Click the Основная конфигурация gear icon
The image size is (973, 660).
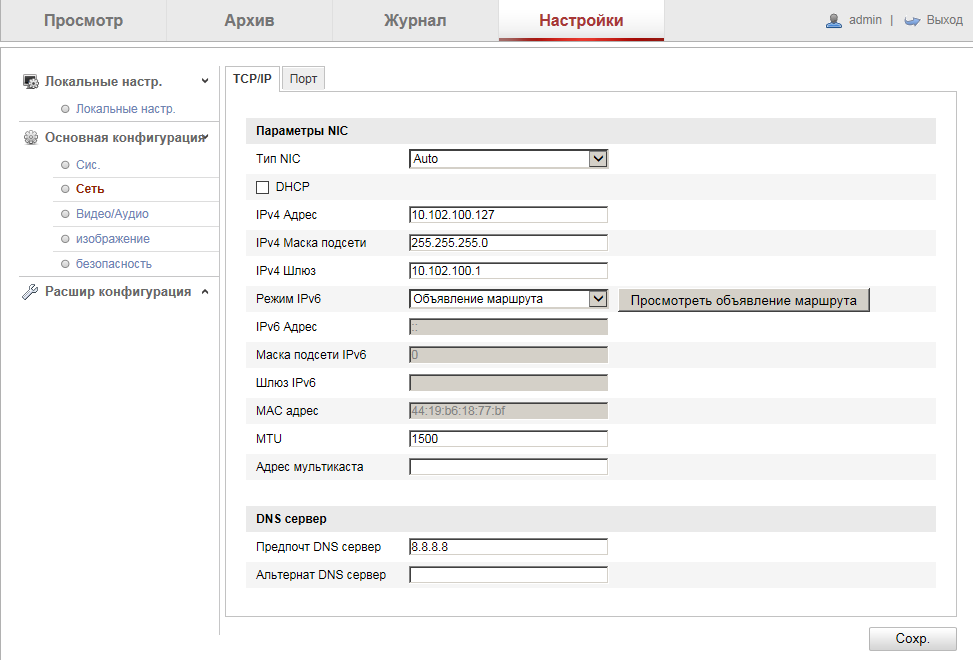coord(31,138)
